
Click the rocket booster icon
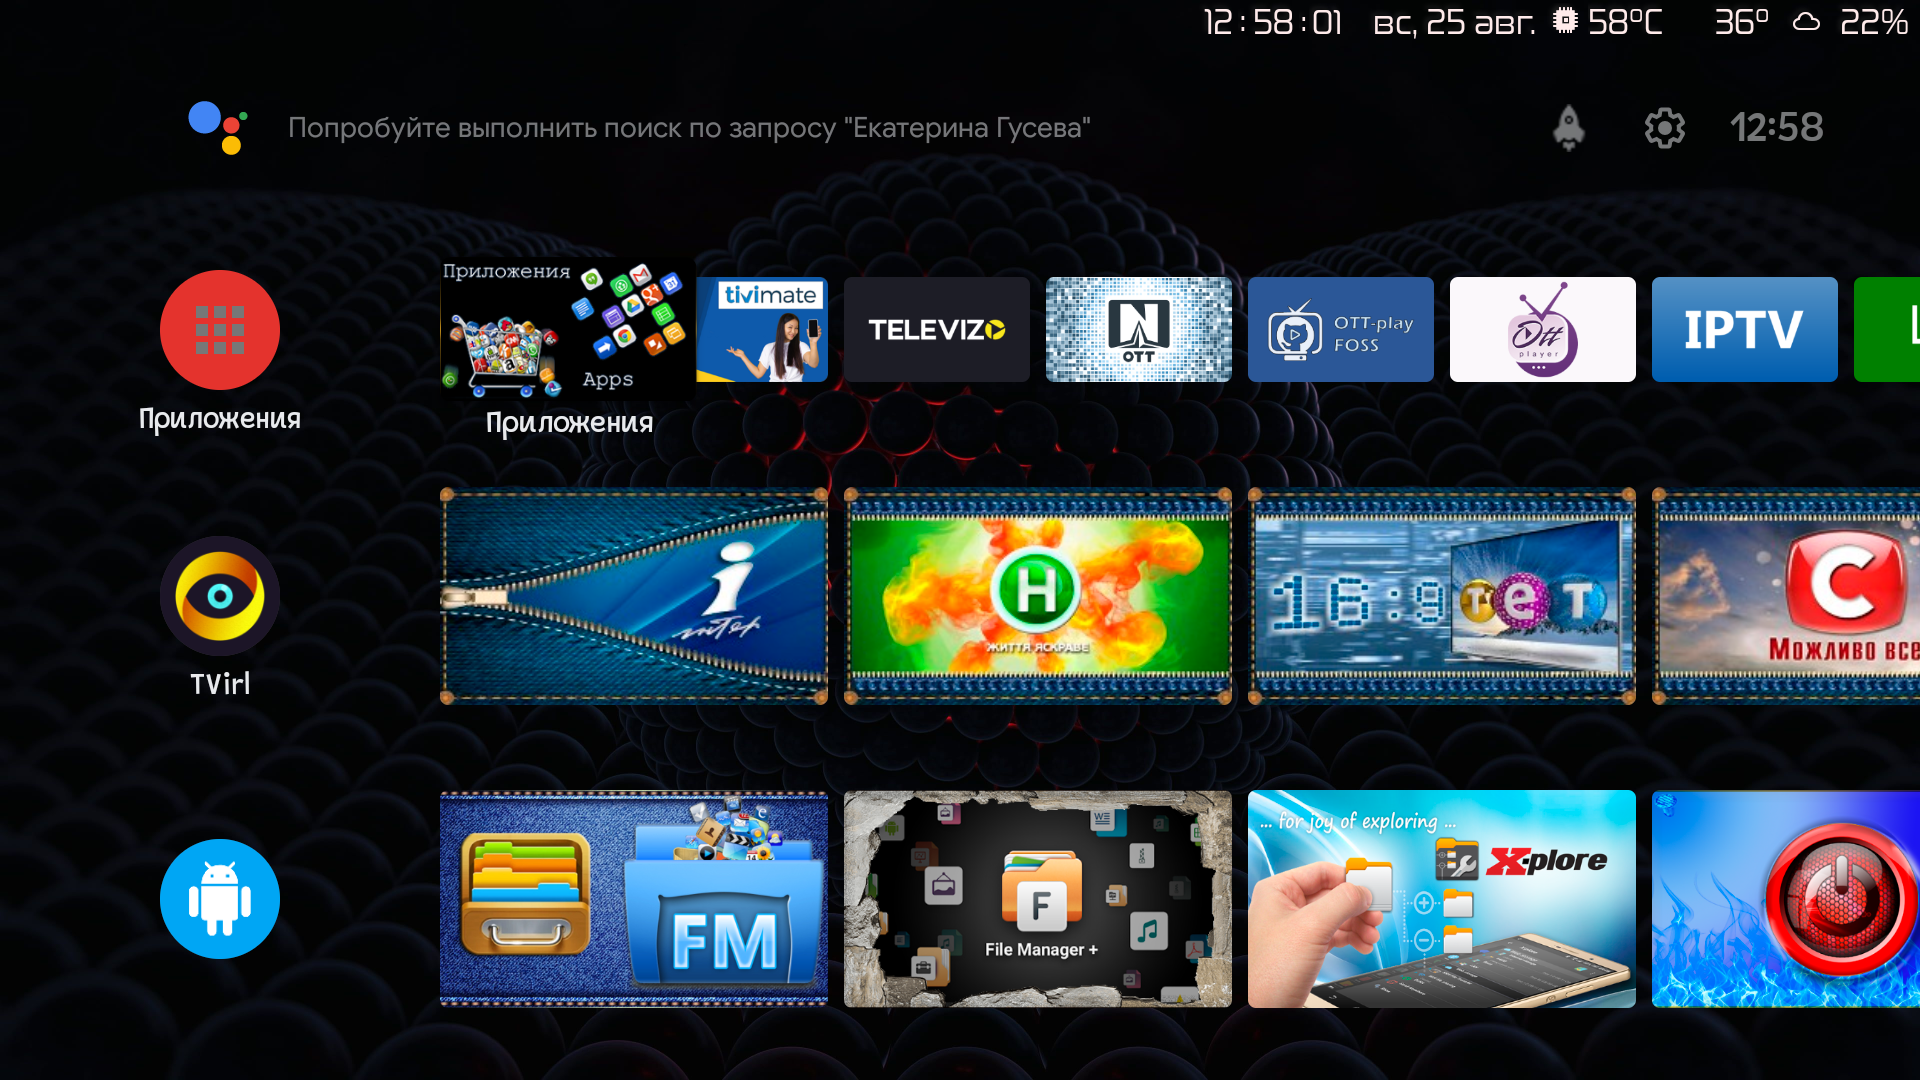click(1568, 128)
